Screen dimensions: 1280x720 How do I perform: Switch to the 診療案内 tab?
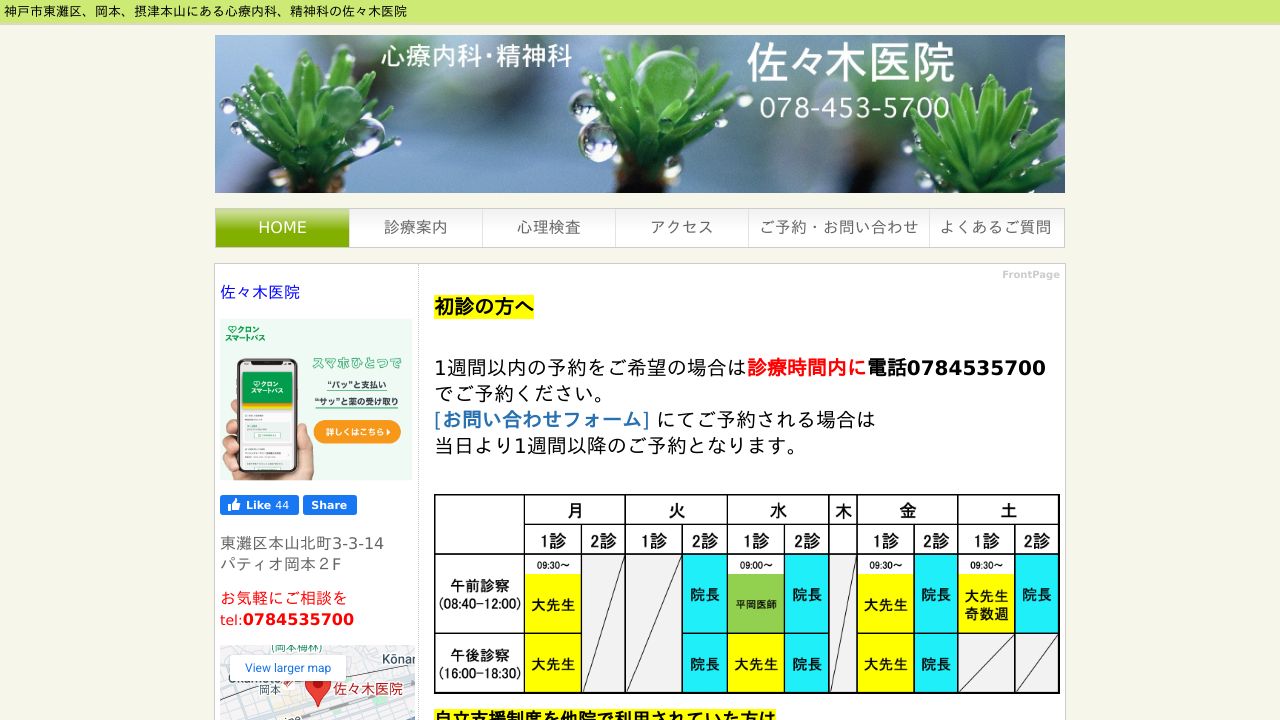pyautogui.click(x=415, y=227)
